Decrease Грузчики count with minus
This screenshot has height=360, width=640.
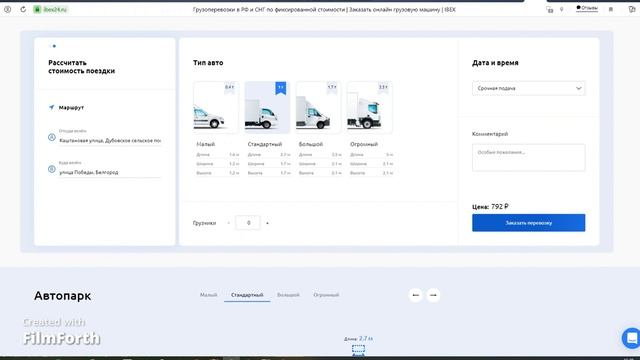pos(229,223)
